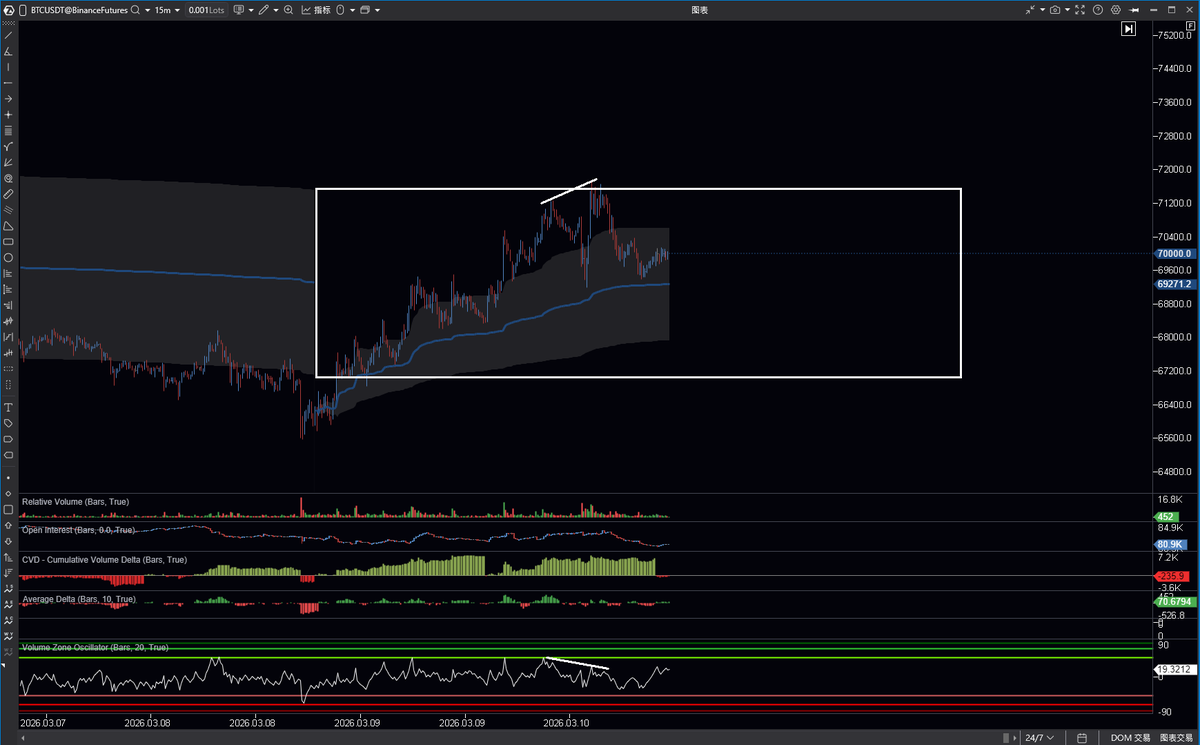Select the arrow ray drawing tool
The width and height of the screenshot is (1200, 745).
[x=9, y=99]
